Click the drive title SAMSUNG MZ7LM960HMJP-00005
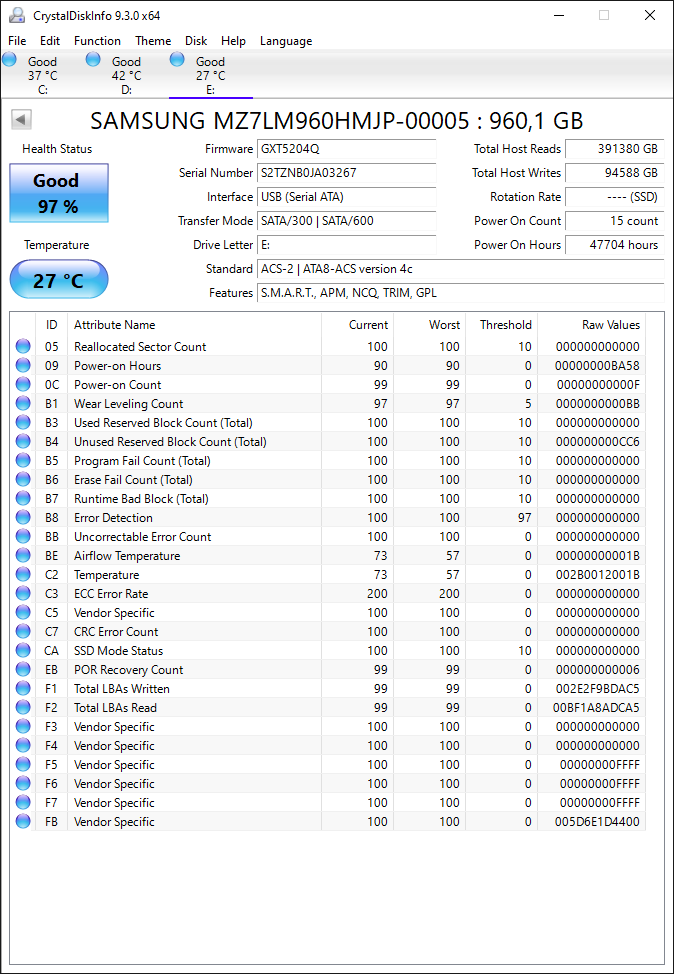Viewport: 674px width, 974px height. 280,121
